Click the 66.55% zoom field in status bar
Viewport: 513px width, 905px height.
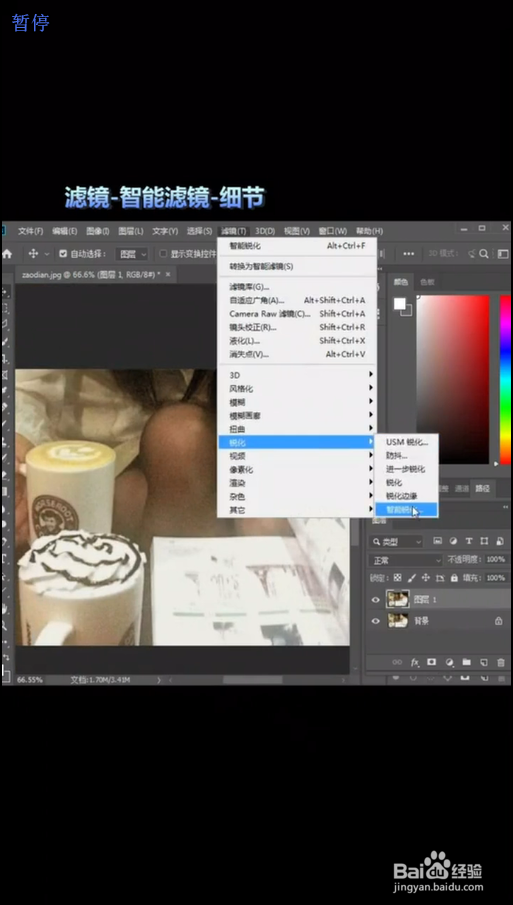tap(29, 680)
